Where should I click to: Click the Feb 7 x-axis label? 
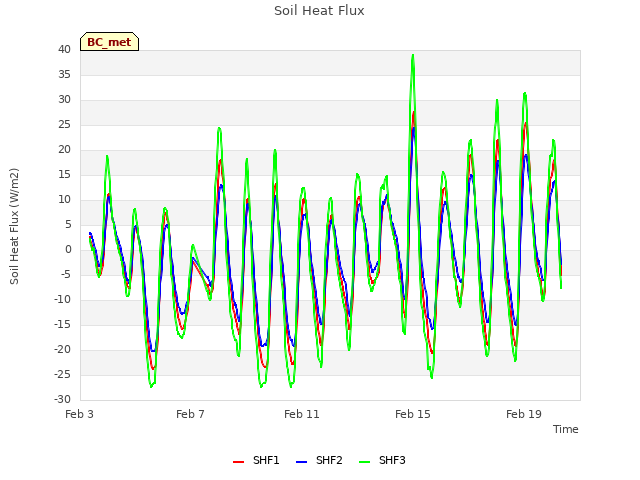[x=190, y=414]
